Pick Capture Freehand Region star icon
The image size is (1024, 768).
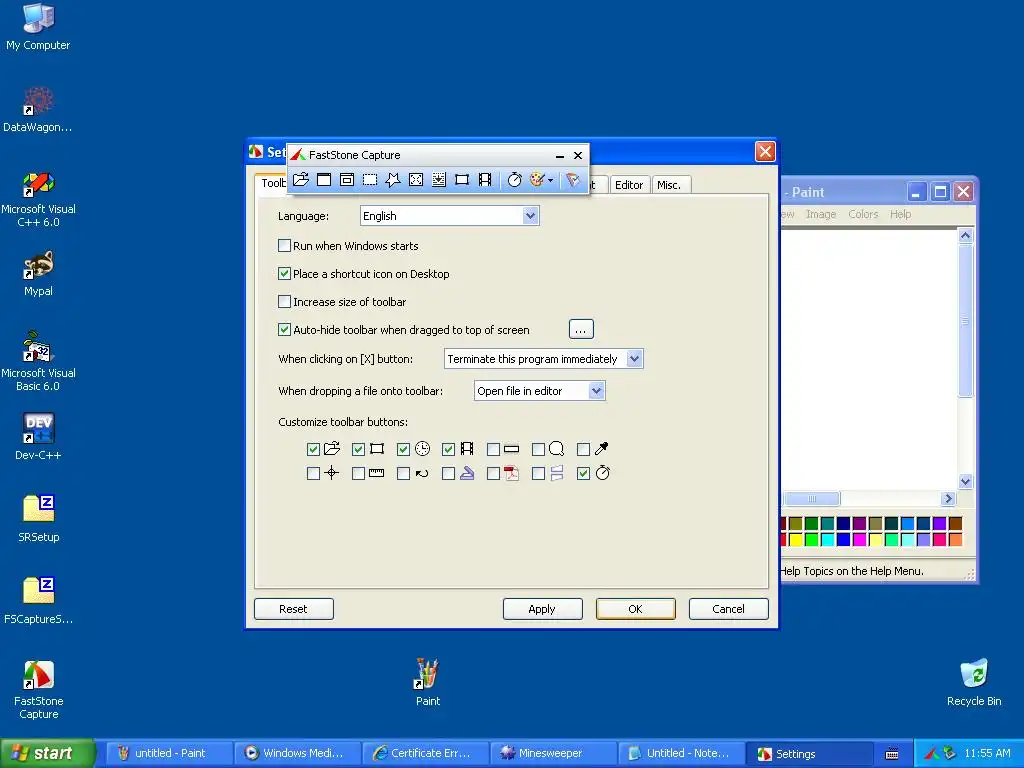(392, 180)
